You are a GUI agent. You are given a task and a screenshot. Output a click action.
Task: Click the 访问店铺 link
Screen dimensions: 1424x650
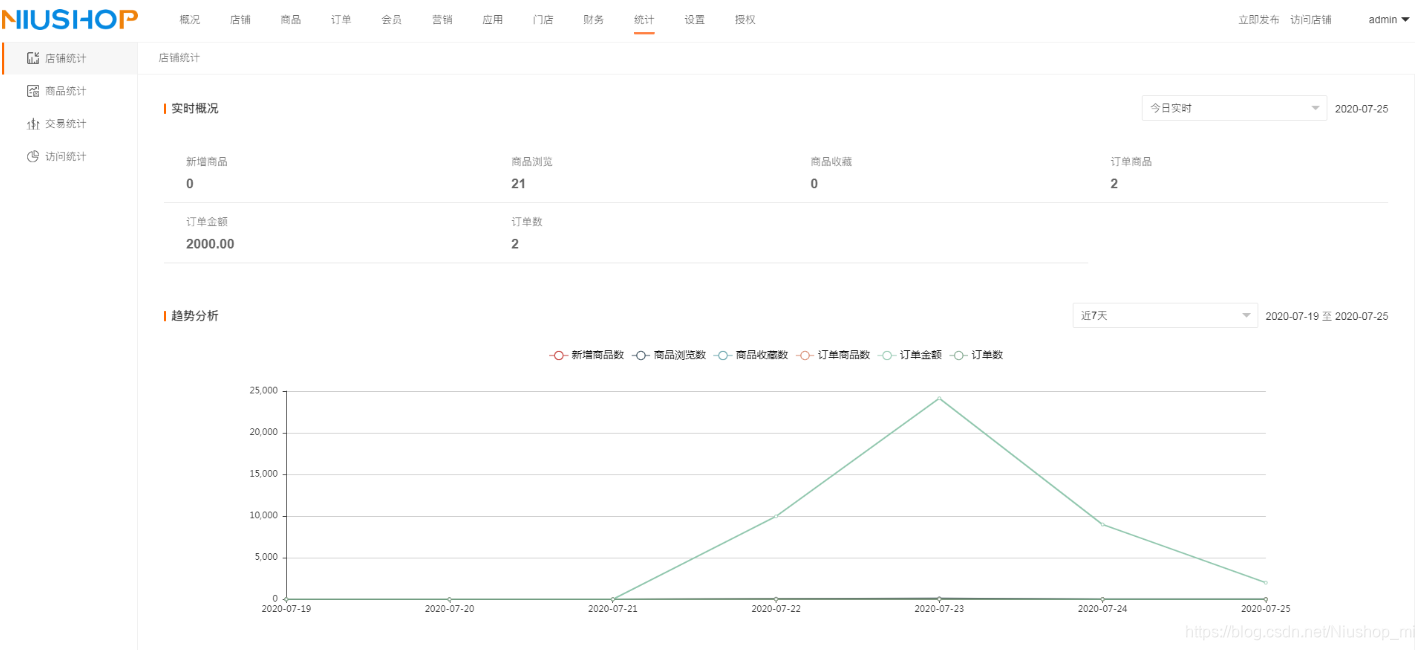pos(1310,20)
